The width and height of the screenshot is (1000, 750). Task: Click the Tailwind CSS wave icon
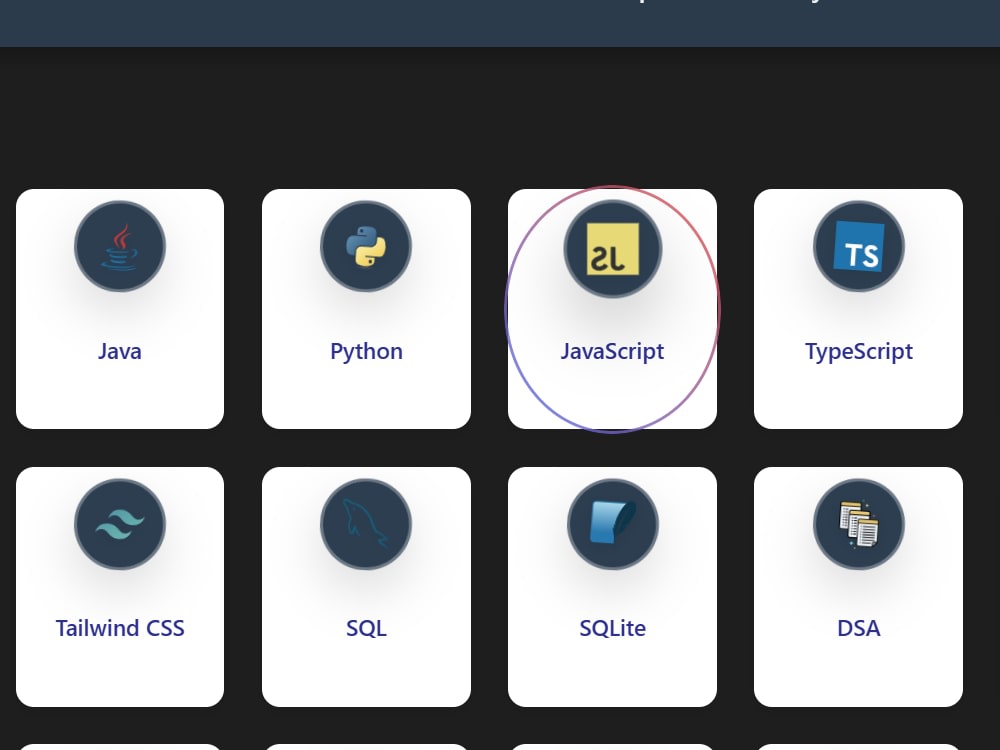pos(120,524)
